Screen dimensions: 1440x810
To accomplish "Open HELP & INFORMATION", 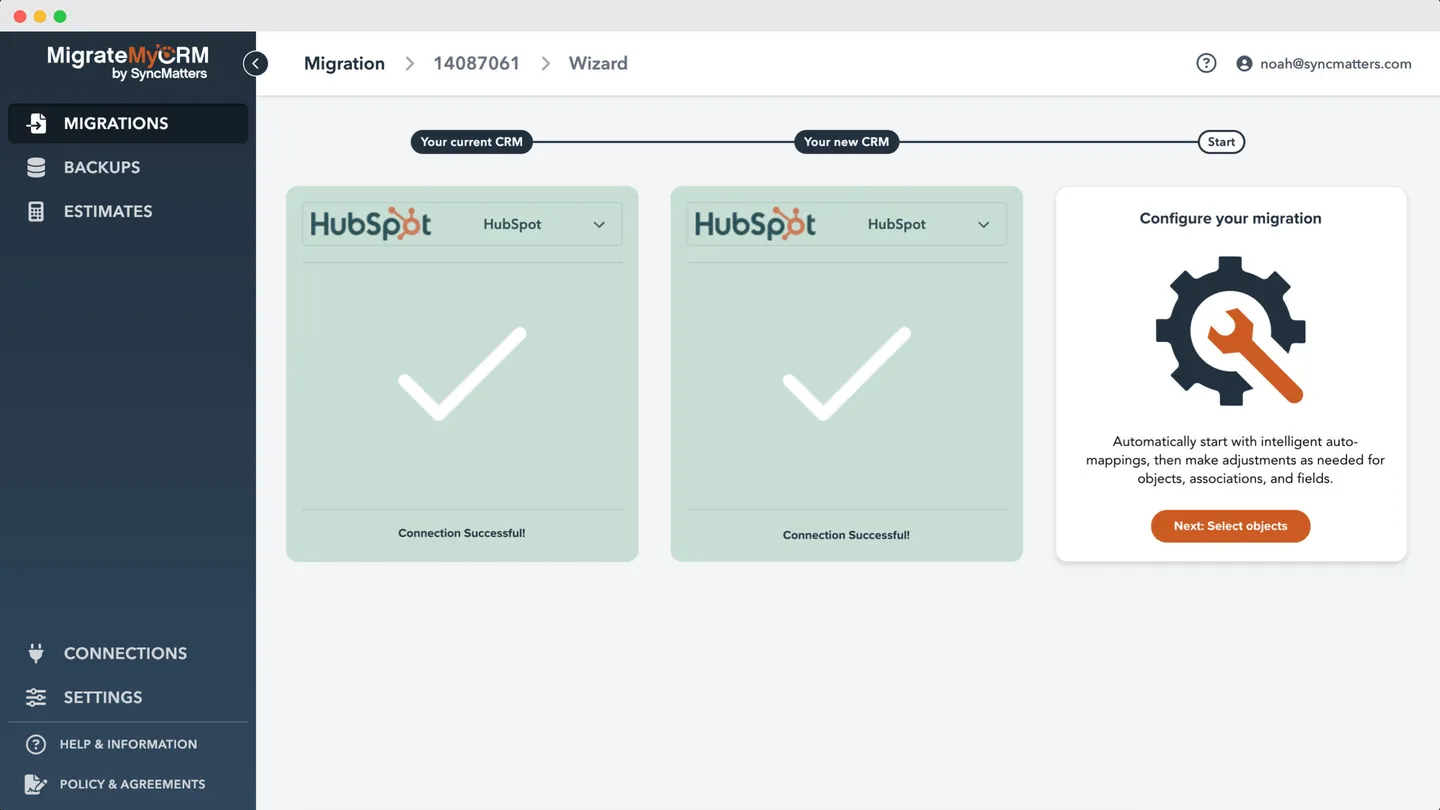I will 128,744.
